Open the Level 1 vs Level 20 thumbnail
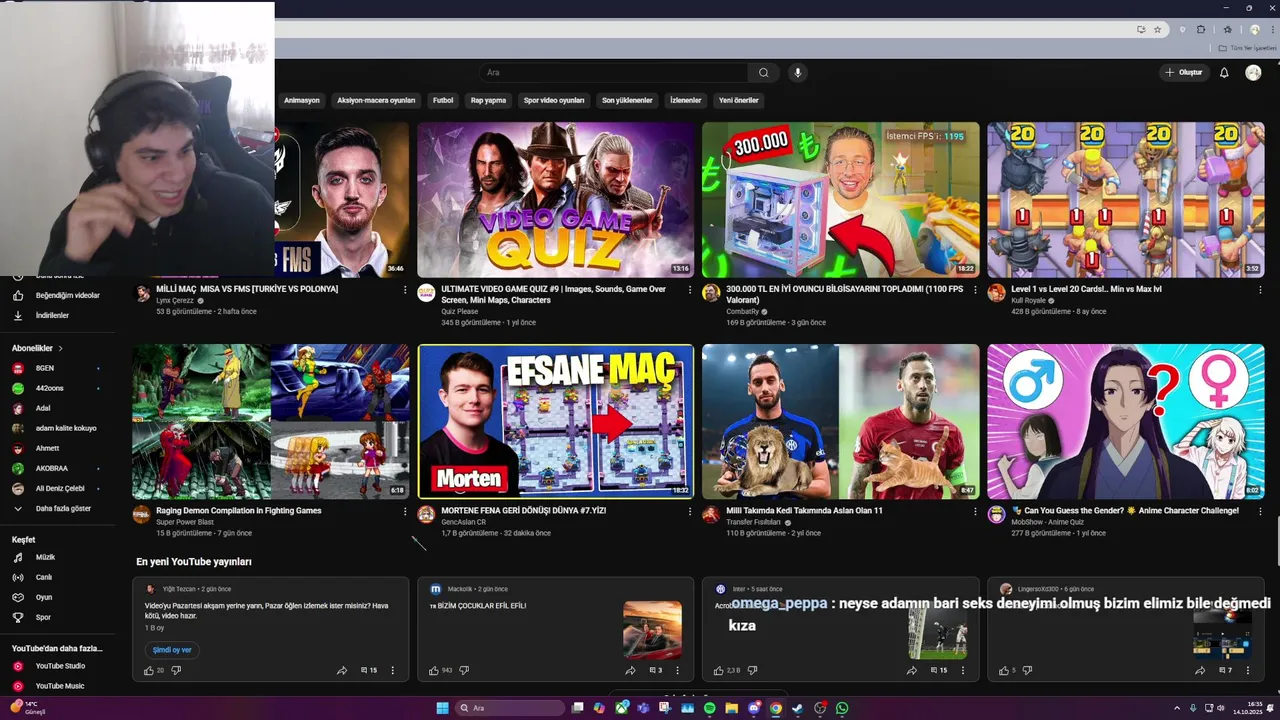The width and height of the screenshot is (1280, 720). pos(1126,200)
